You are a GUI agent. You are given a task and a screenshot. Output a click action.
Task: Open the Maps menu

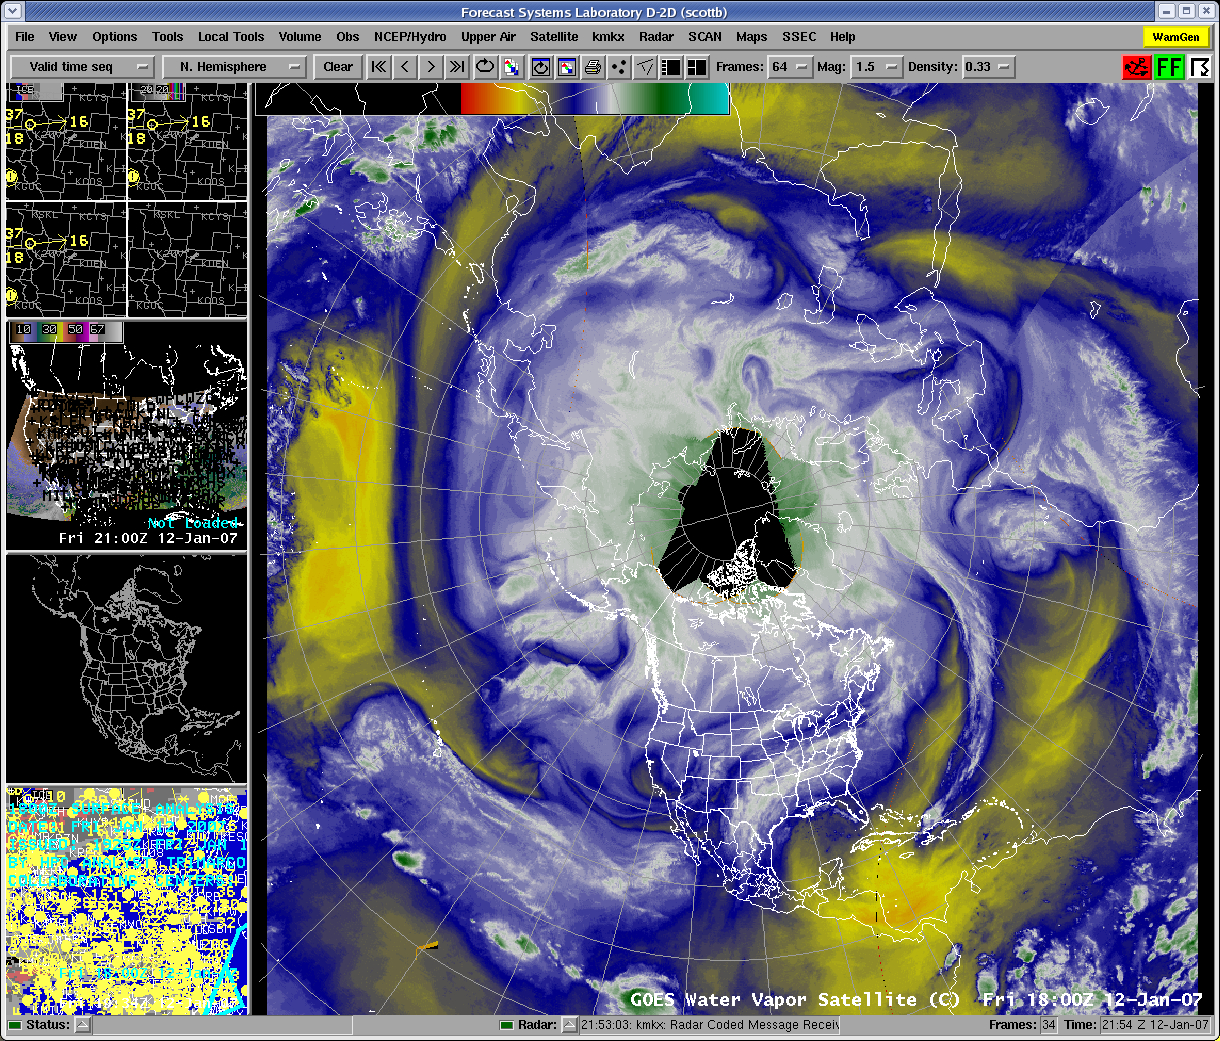(752, 37)
